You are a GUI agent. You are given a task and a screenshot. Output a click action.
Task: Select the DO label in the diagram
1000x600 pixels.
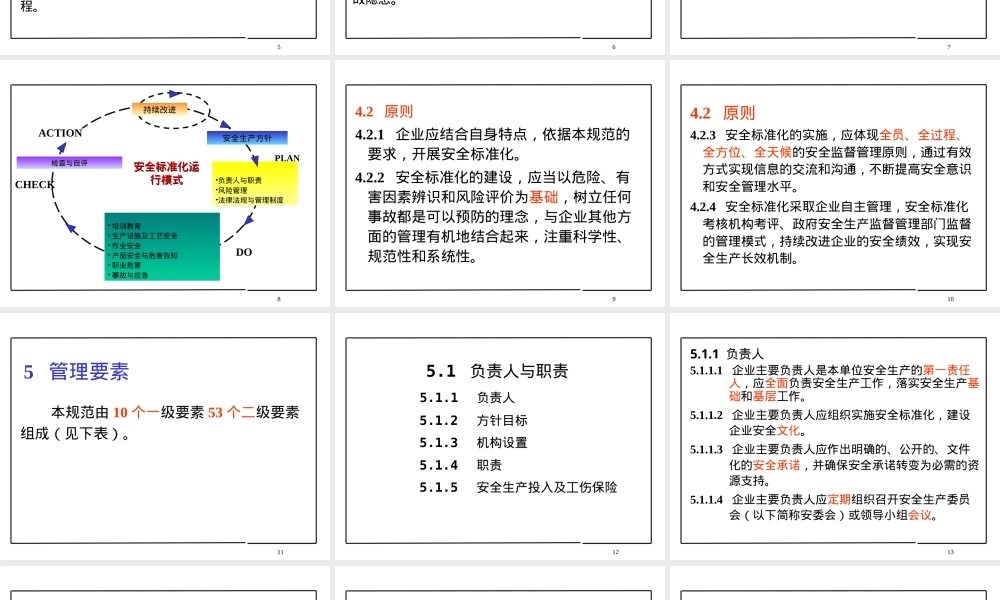(x=244, y=252)
